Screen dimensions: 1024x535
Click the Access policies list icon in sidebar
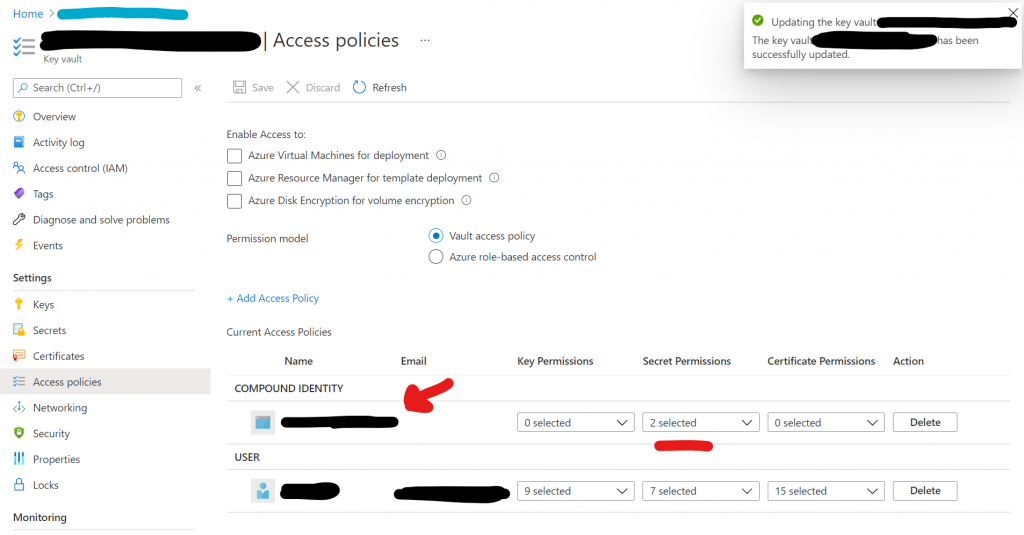(x=19, y=381)
